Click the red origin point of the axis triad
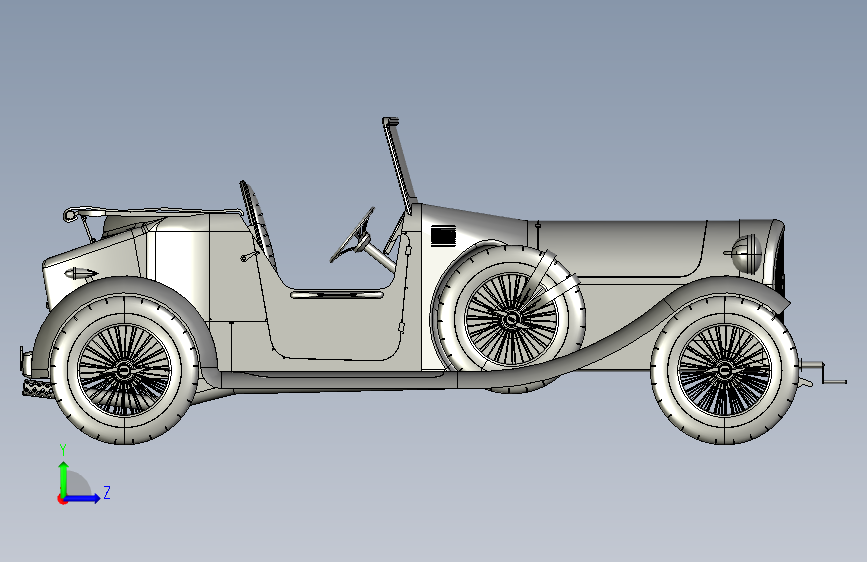 click(62, 499)
